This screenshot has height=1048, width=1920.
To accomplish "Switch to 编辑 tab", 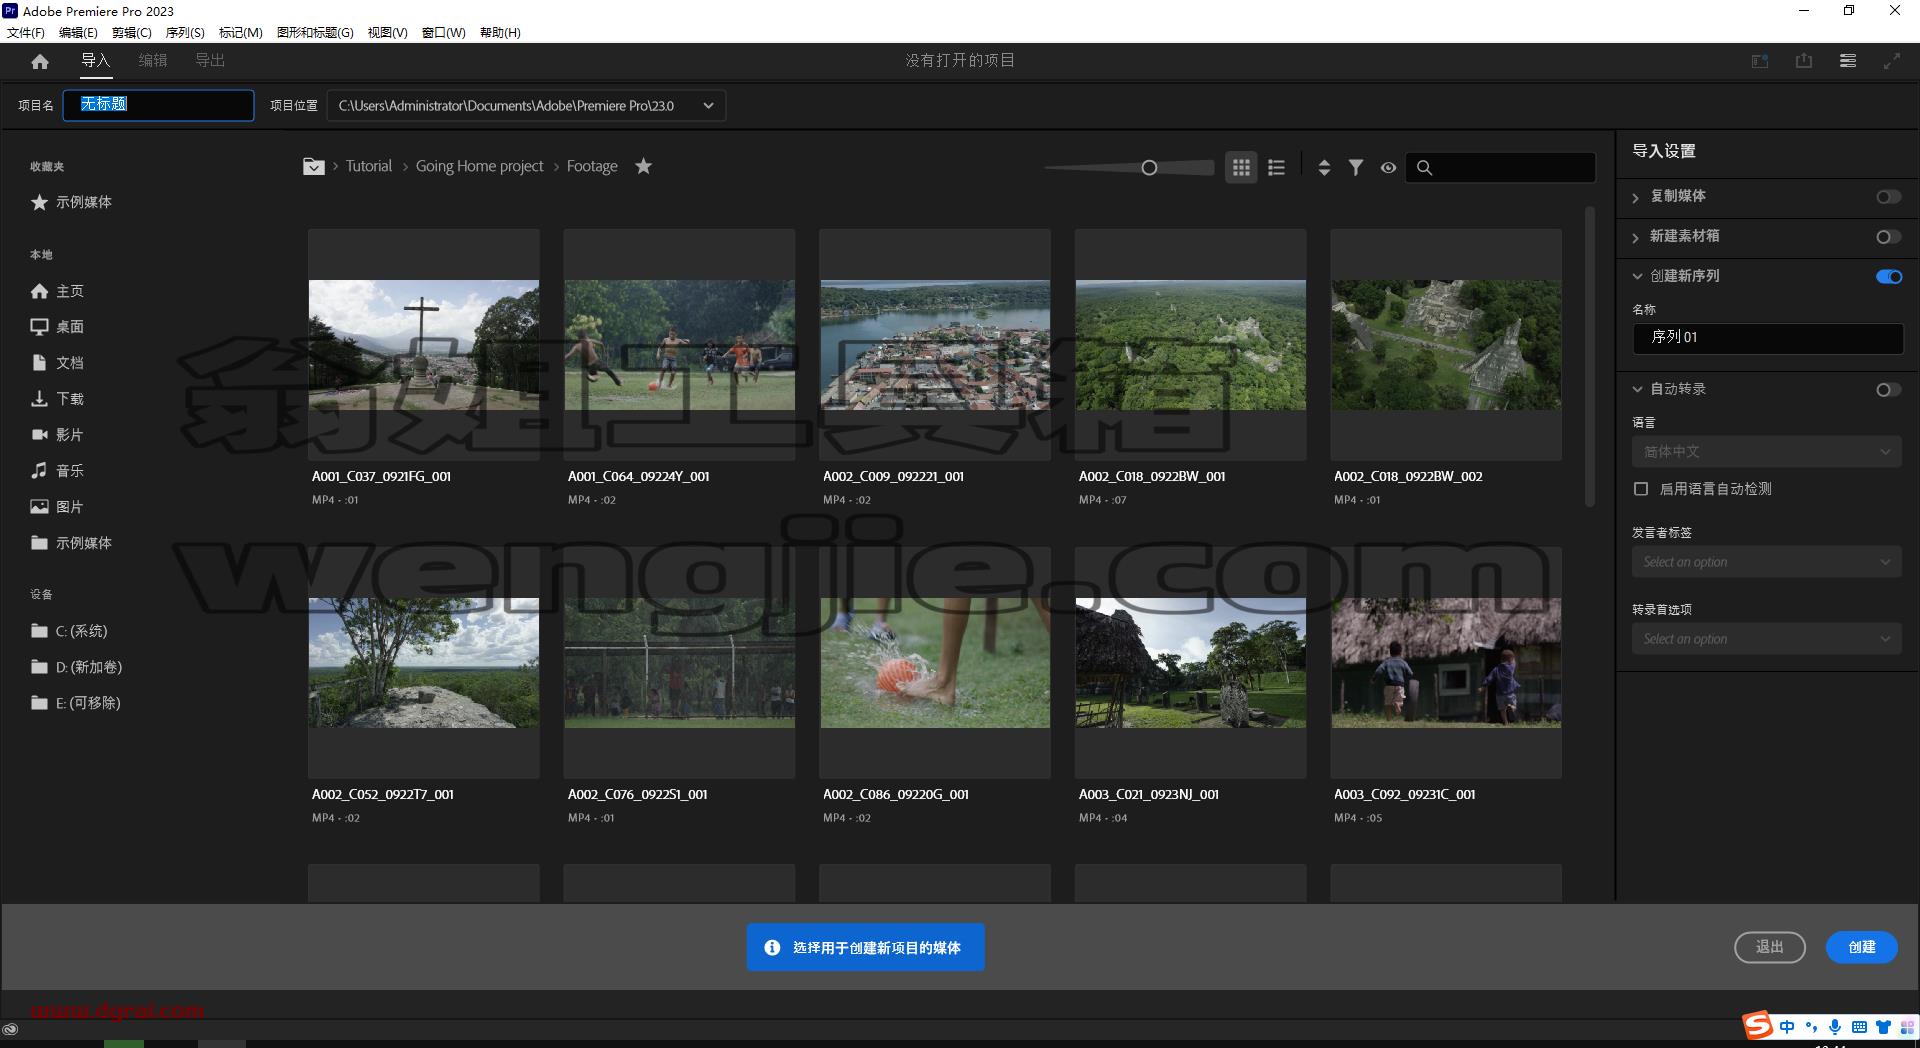I will tap(153, 61).
